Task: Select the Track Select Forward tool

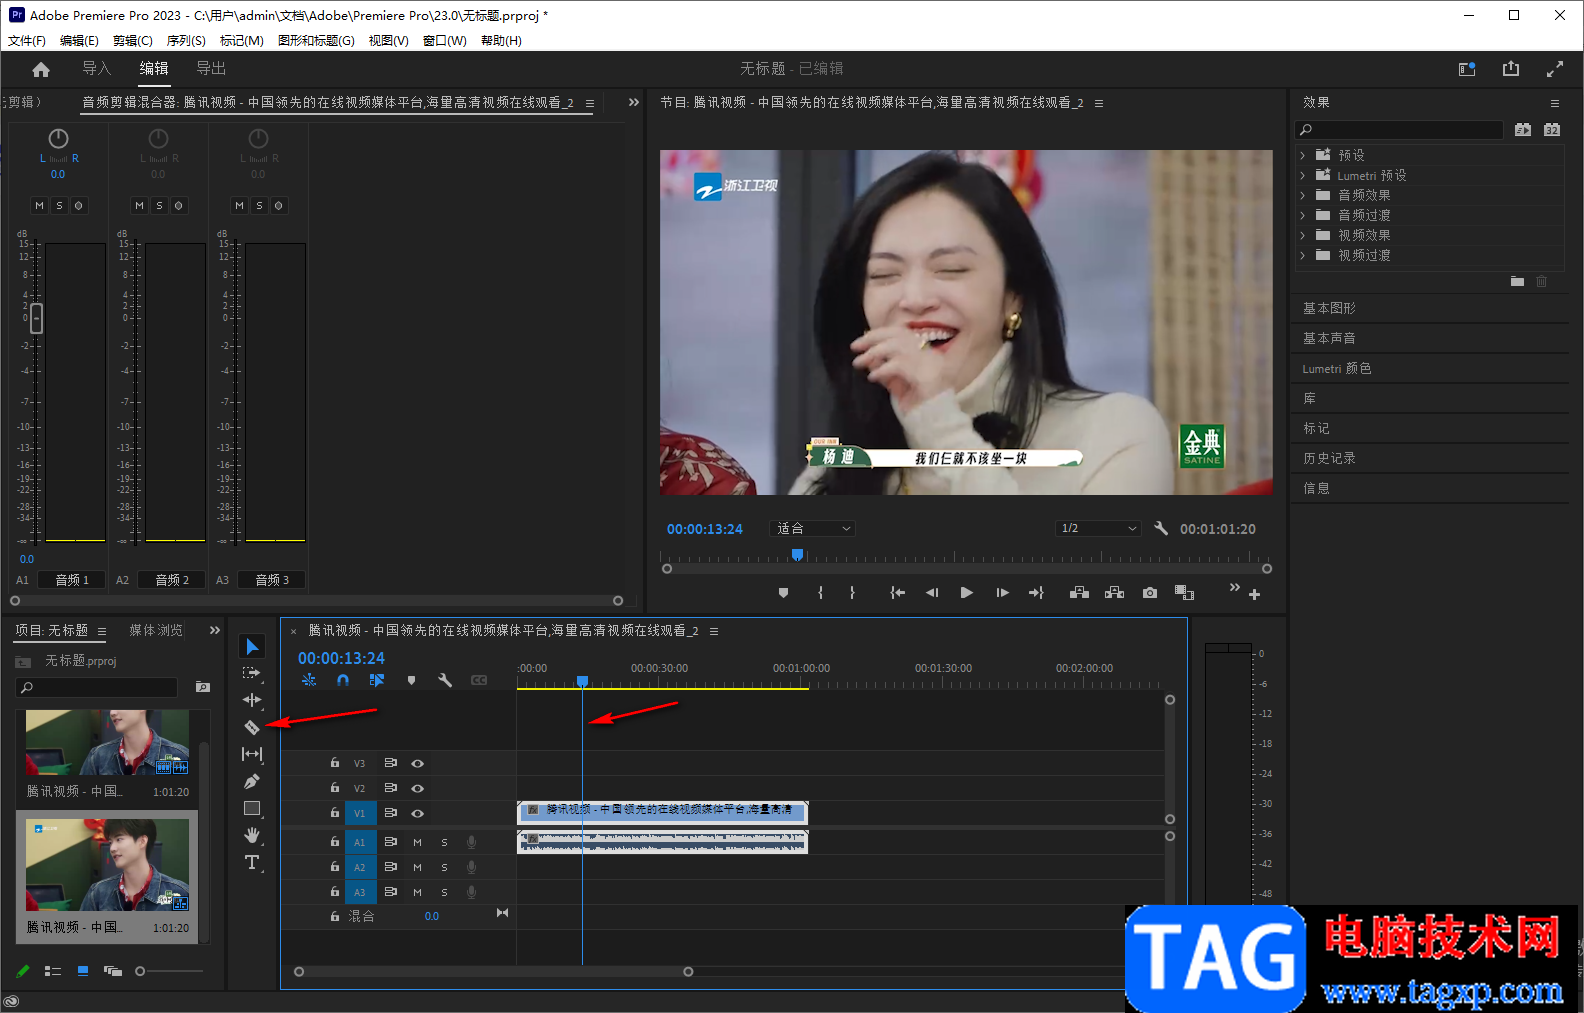Action: pyautogui.click(x=252, y=673)
